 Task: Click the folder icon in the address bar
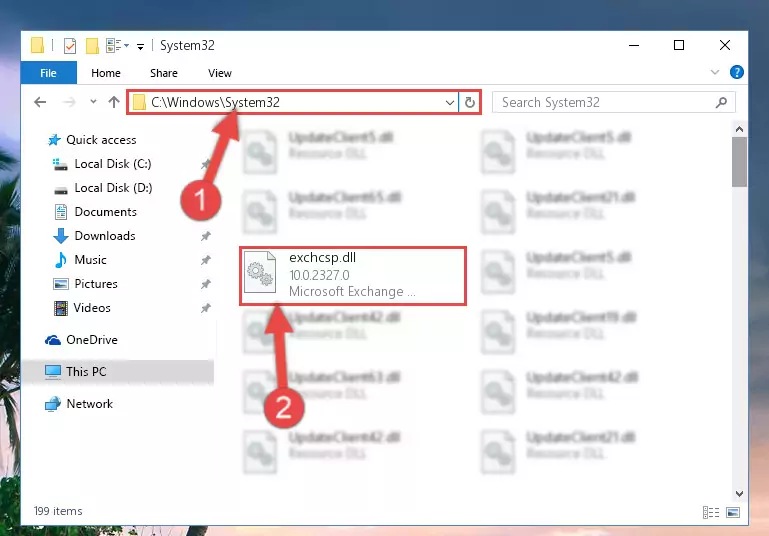pyautogui.click(x=139, y=102)
